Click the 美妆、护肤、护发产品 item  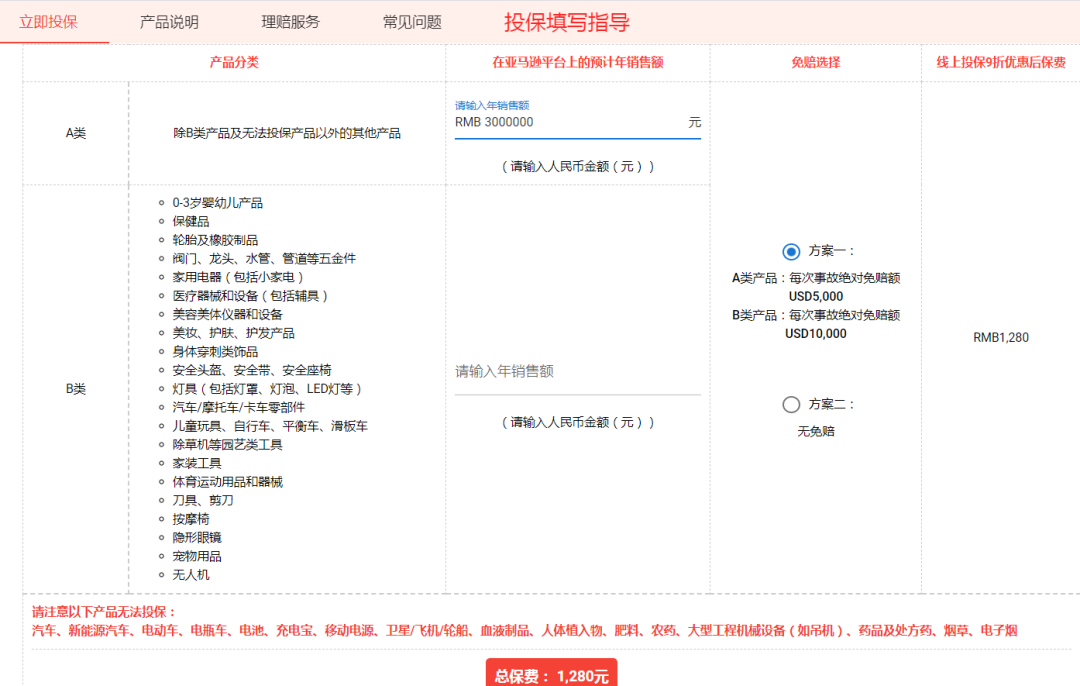[x=233, y=333]
